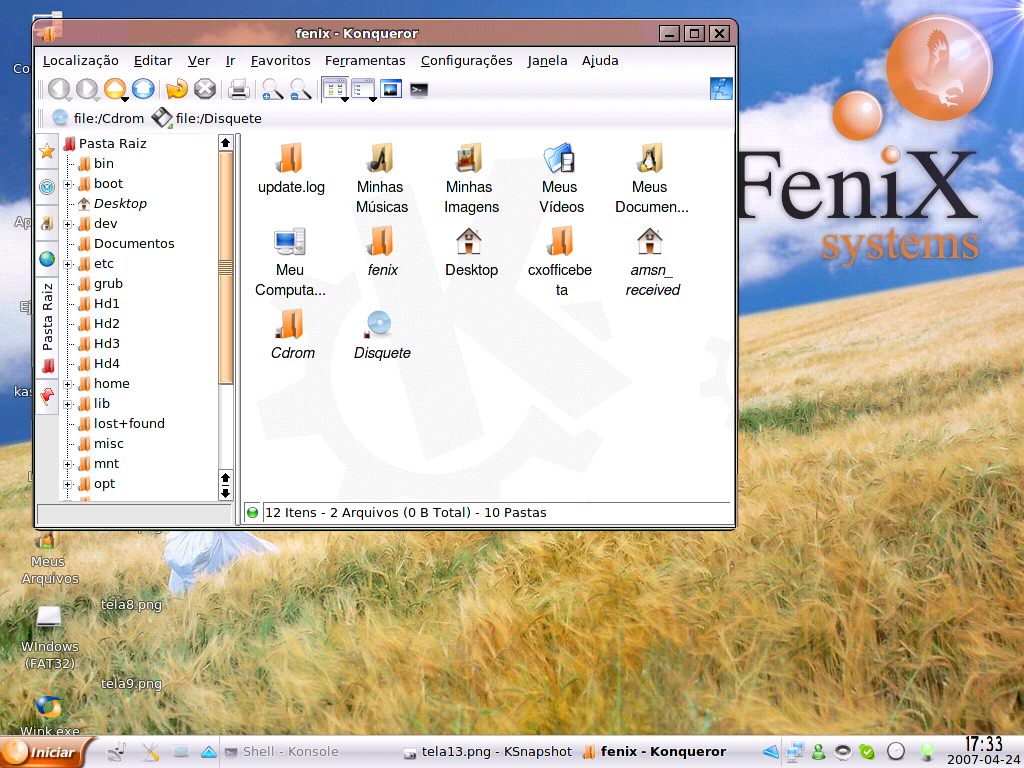Viewport: 1024px width, 768px height.
Task: Switch to Shell - Konsole taskbar entry
Action: tap(282, 752)
